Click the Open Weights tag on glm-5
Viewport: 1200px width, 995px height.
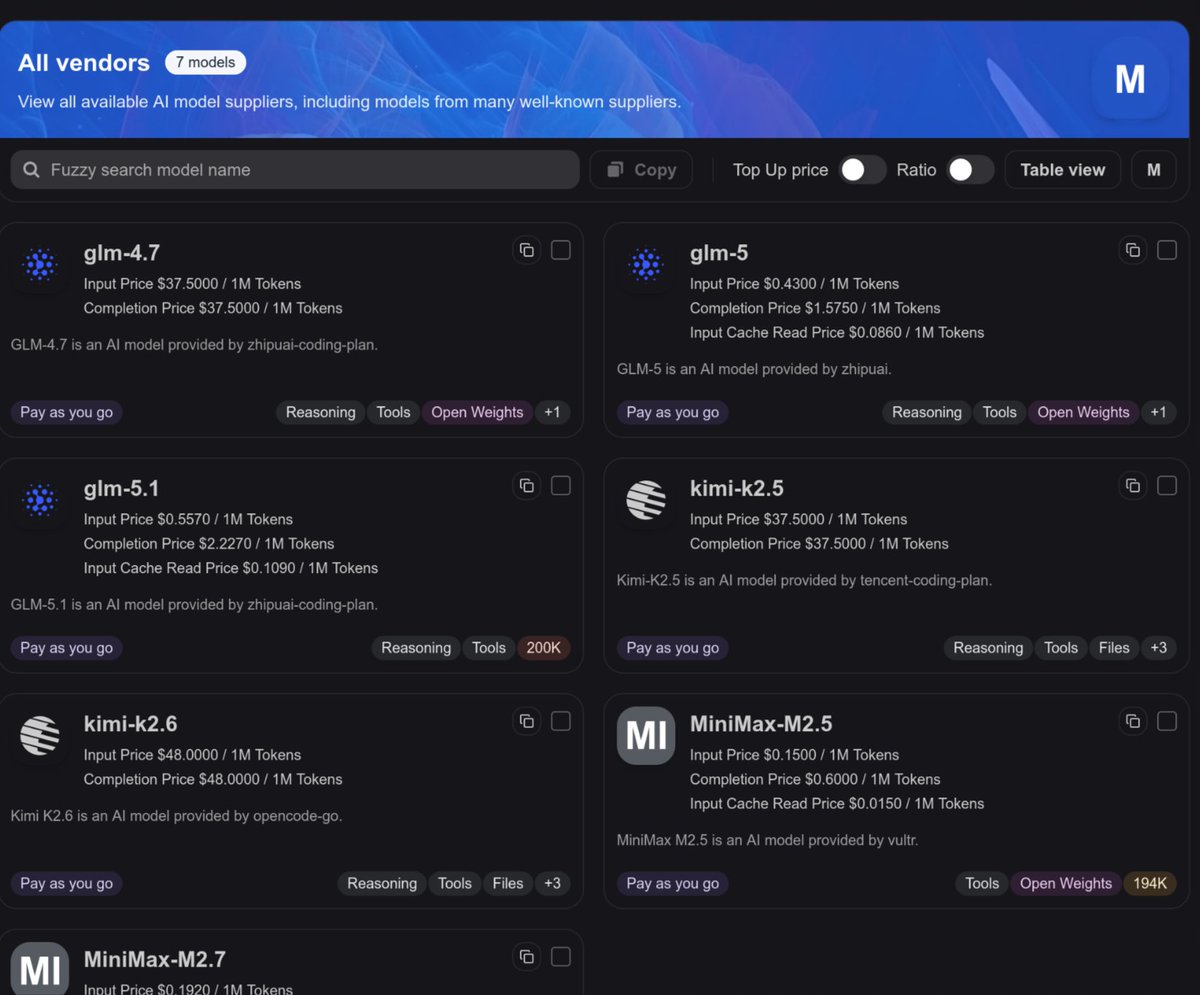(x=1083, y=412)
